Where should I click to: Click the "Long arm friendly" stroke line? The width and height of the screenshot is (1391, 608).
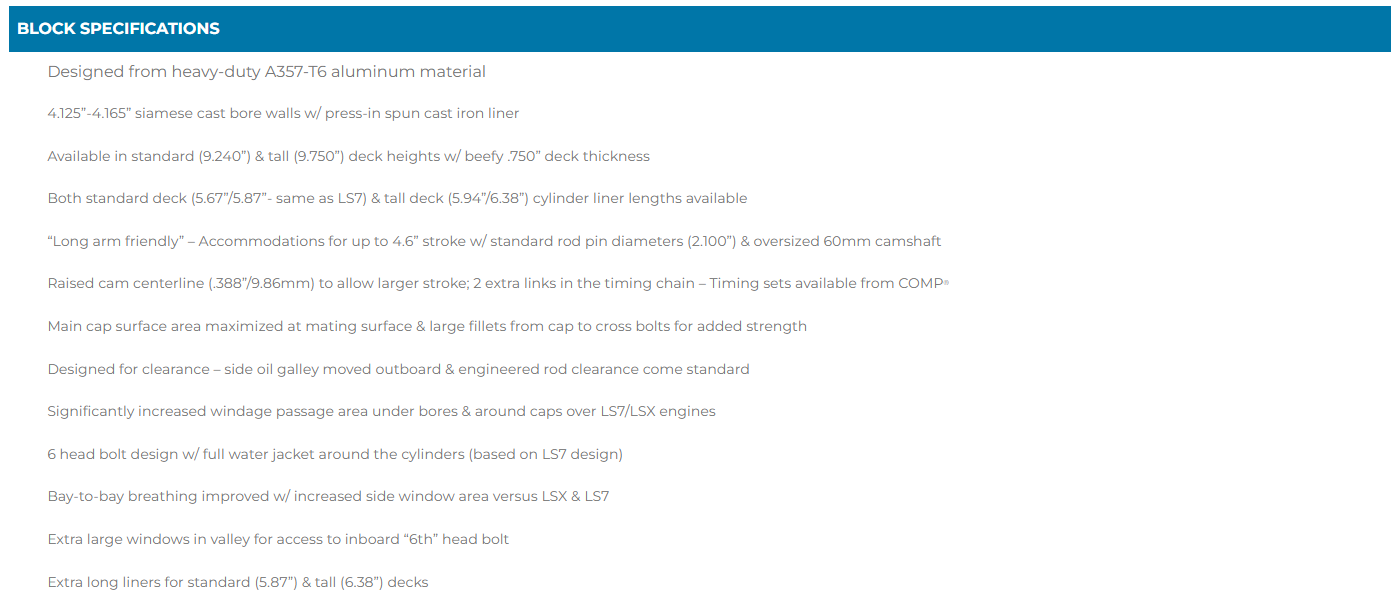[494, 242]
